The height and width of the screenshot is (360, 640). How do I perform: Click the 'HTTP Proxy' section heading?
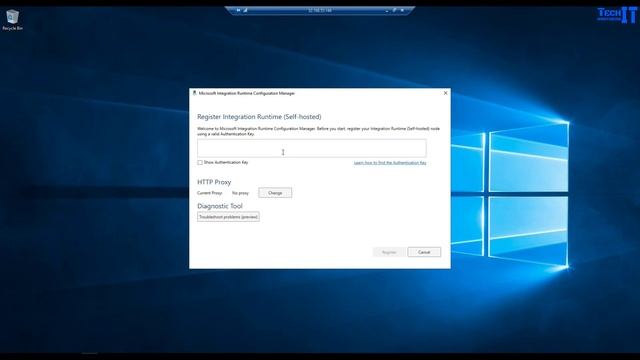point(214,182)
